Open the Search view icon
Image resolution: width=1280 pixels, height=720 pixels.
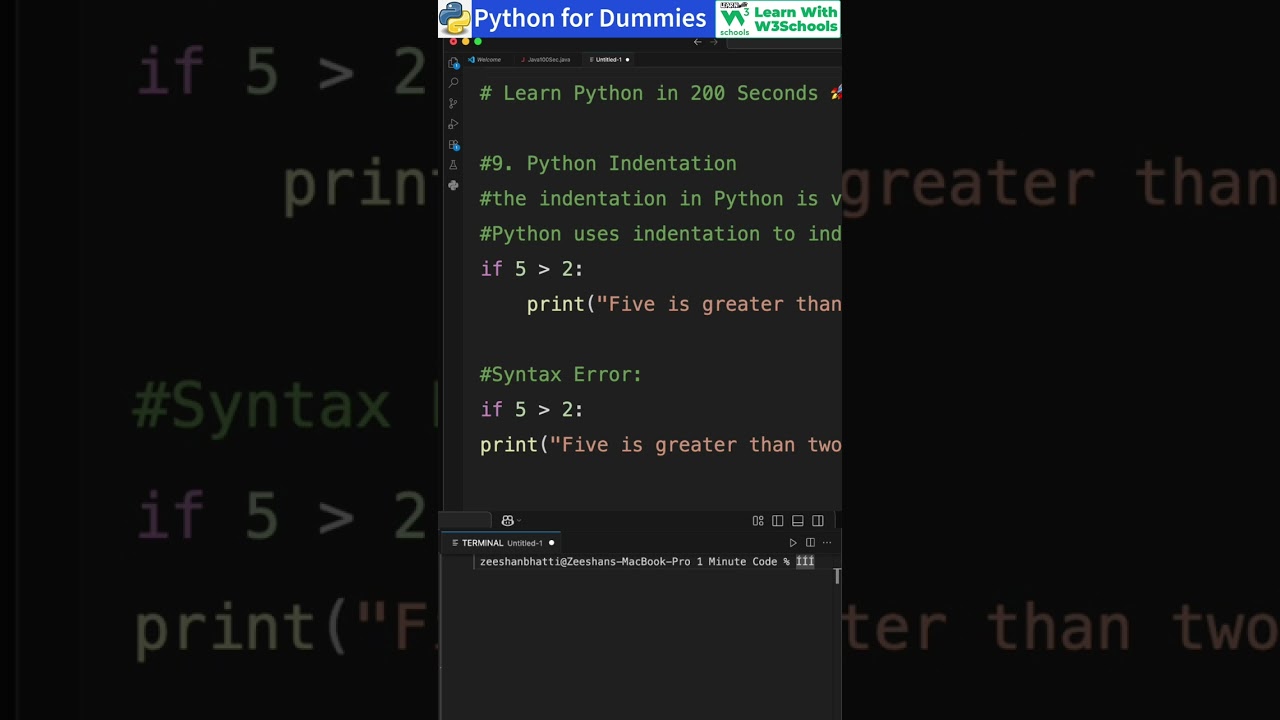pos(453,83)
